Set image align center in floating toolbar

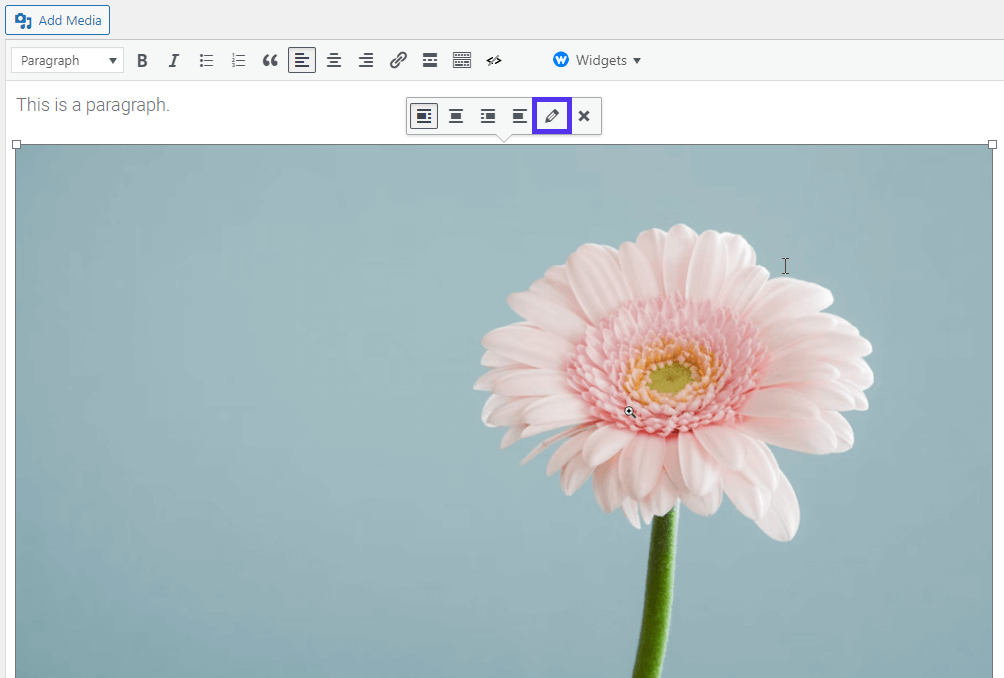[456, 116]
